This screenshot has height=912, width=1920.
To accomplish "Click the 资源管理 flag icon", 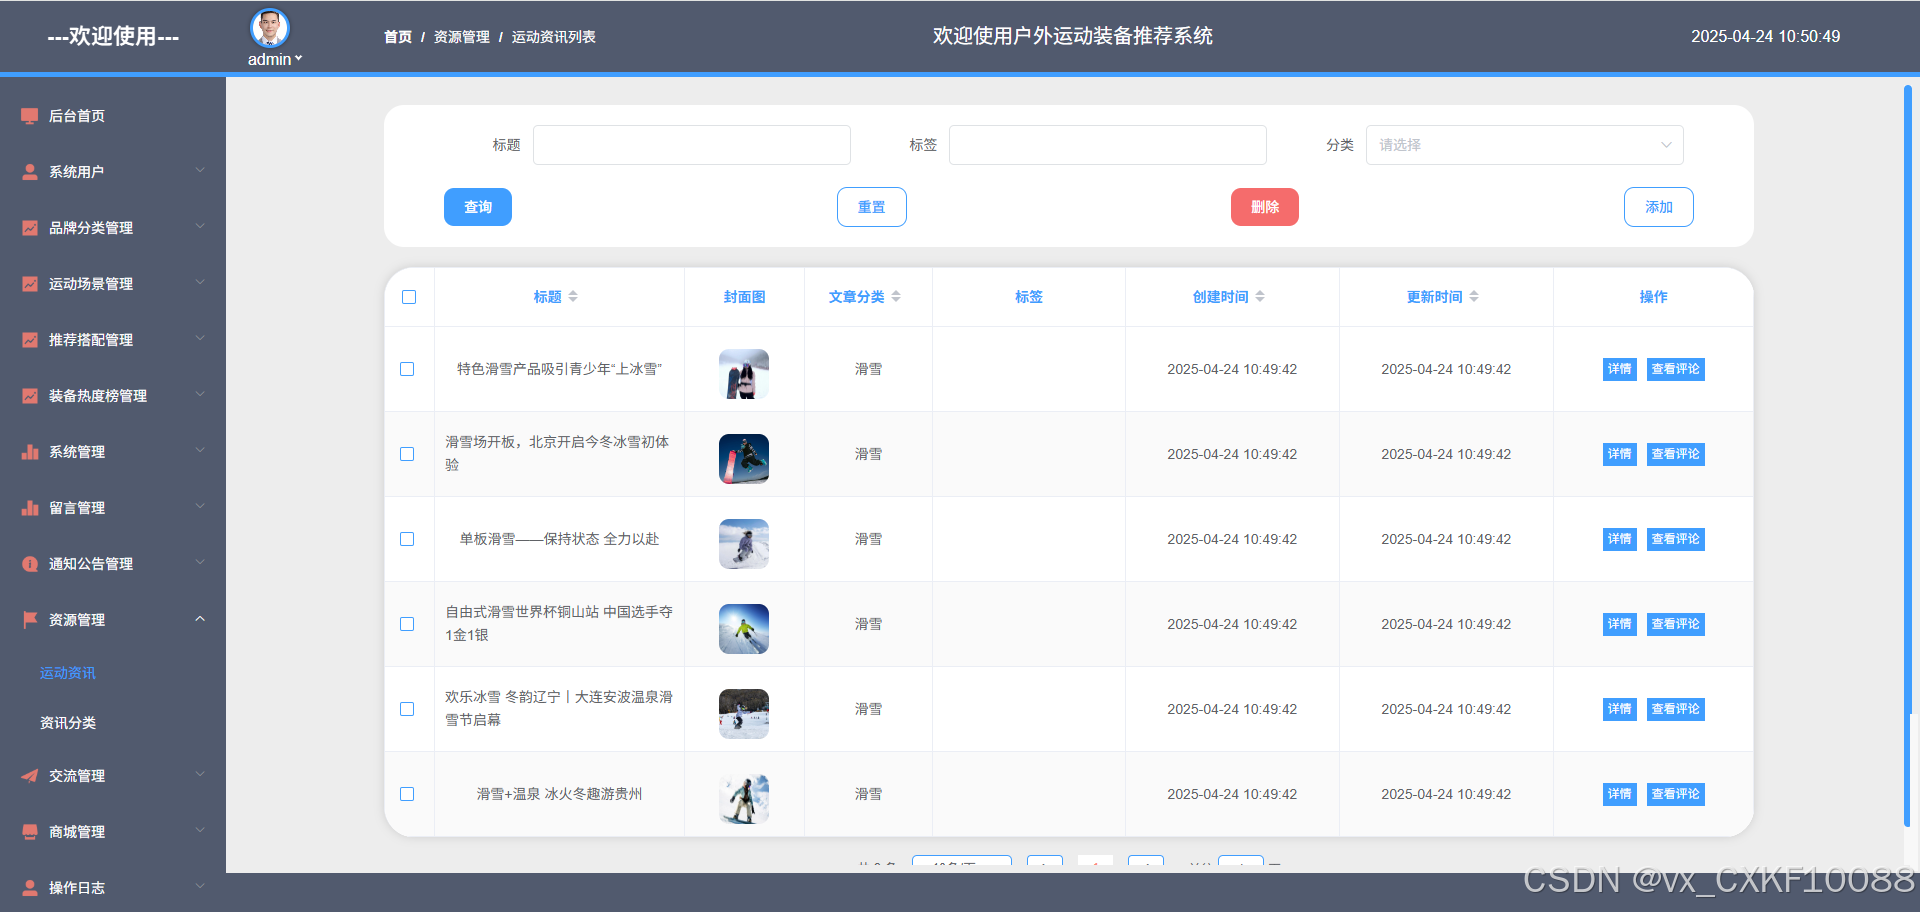I will click(30, 620).
